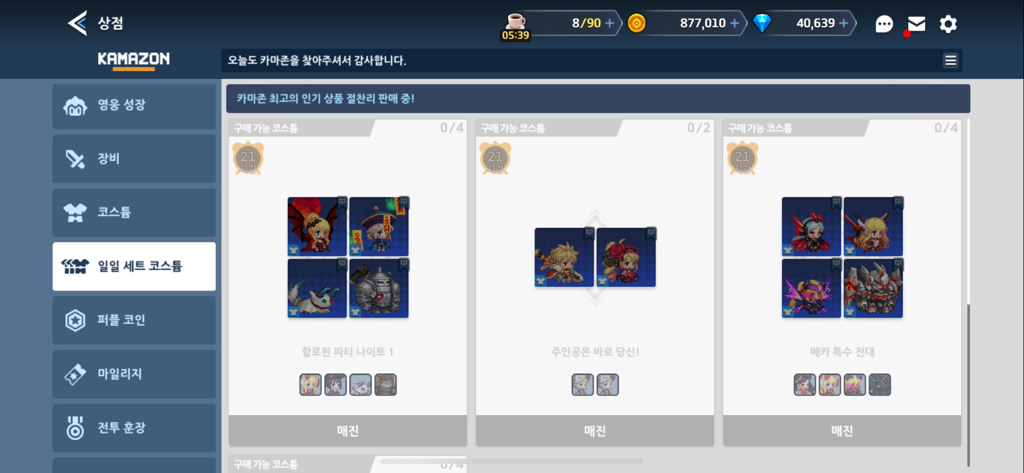
Task: Open the notice list hamburger icon
Action: tap(950, 61)
